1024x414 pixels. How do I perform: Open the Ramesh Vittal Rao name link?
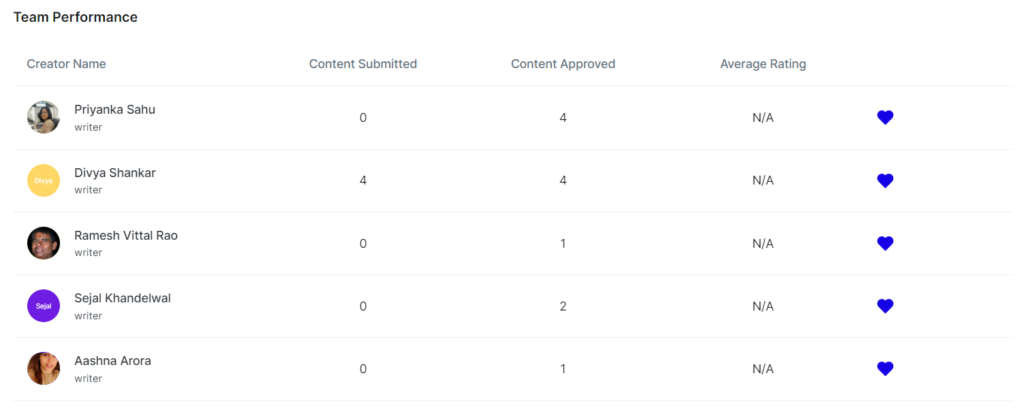(126, 236)
